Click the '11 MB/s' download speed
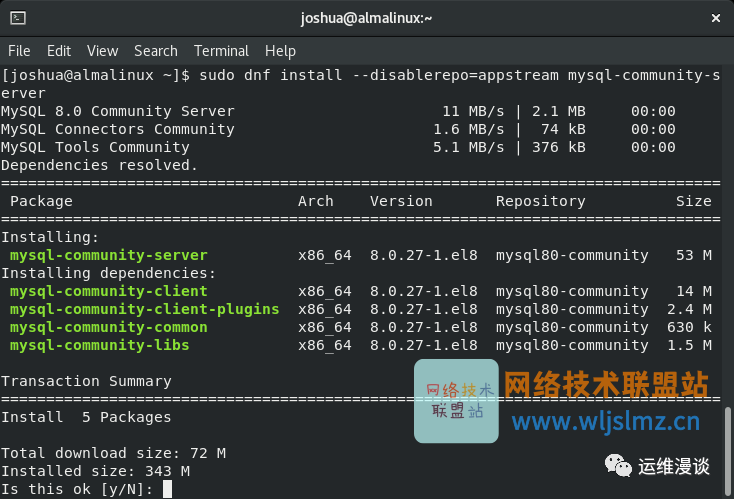The width and height of the screenshot is (734, 499). 473,111
